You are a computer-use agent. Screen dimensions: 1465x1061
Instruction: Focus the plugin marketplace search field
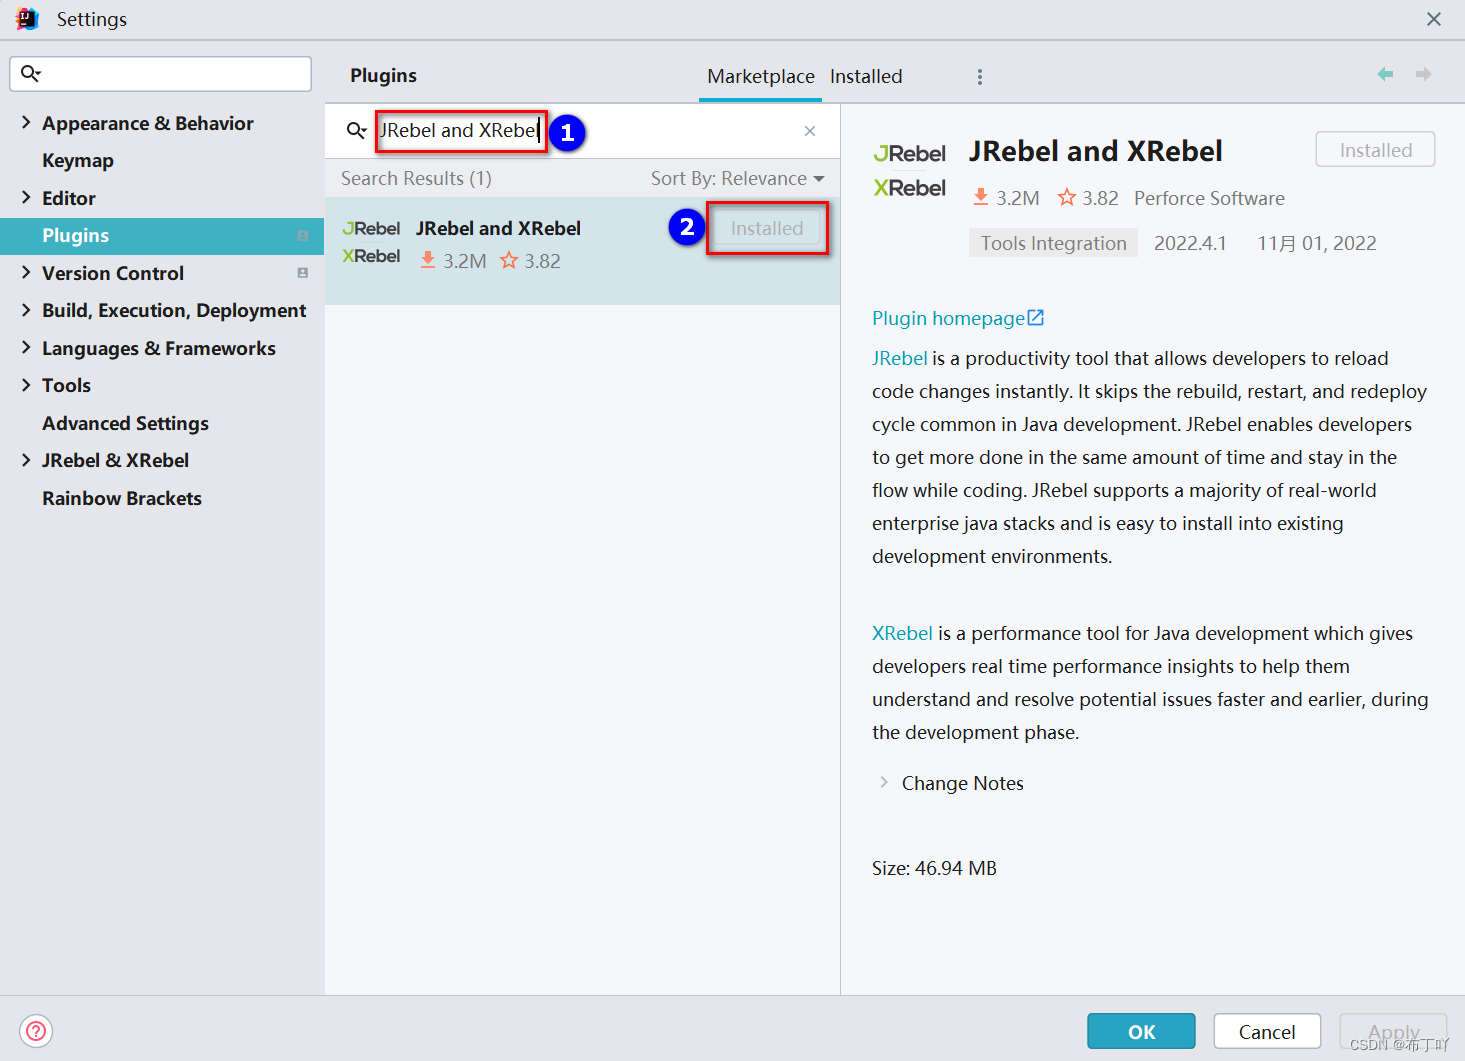[580, 131]
